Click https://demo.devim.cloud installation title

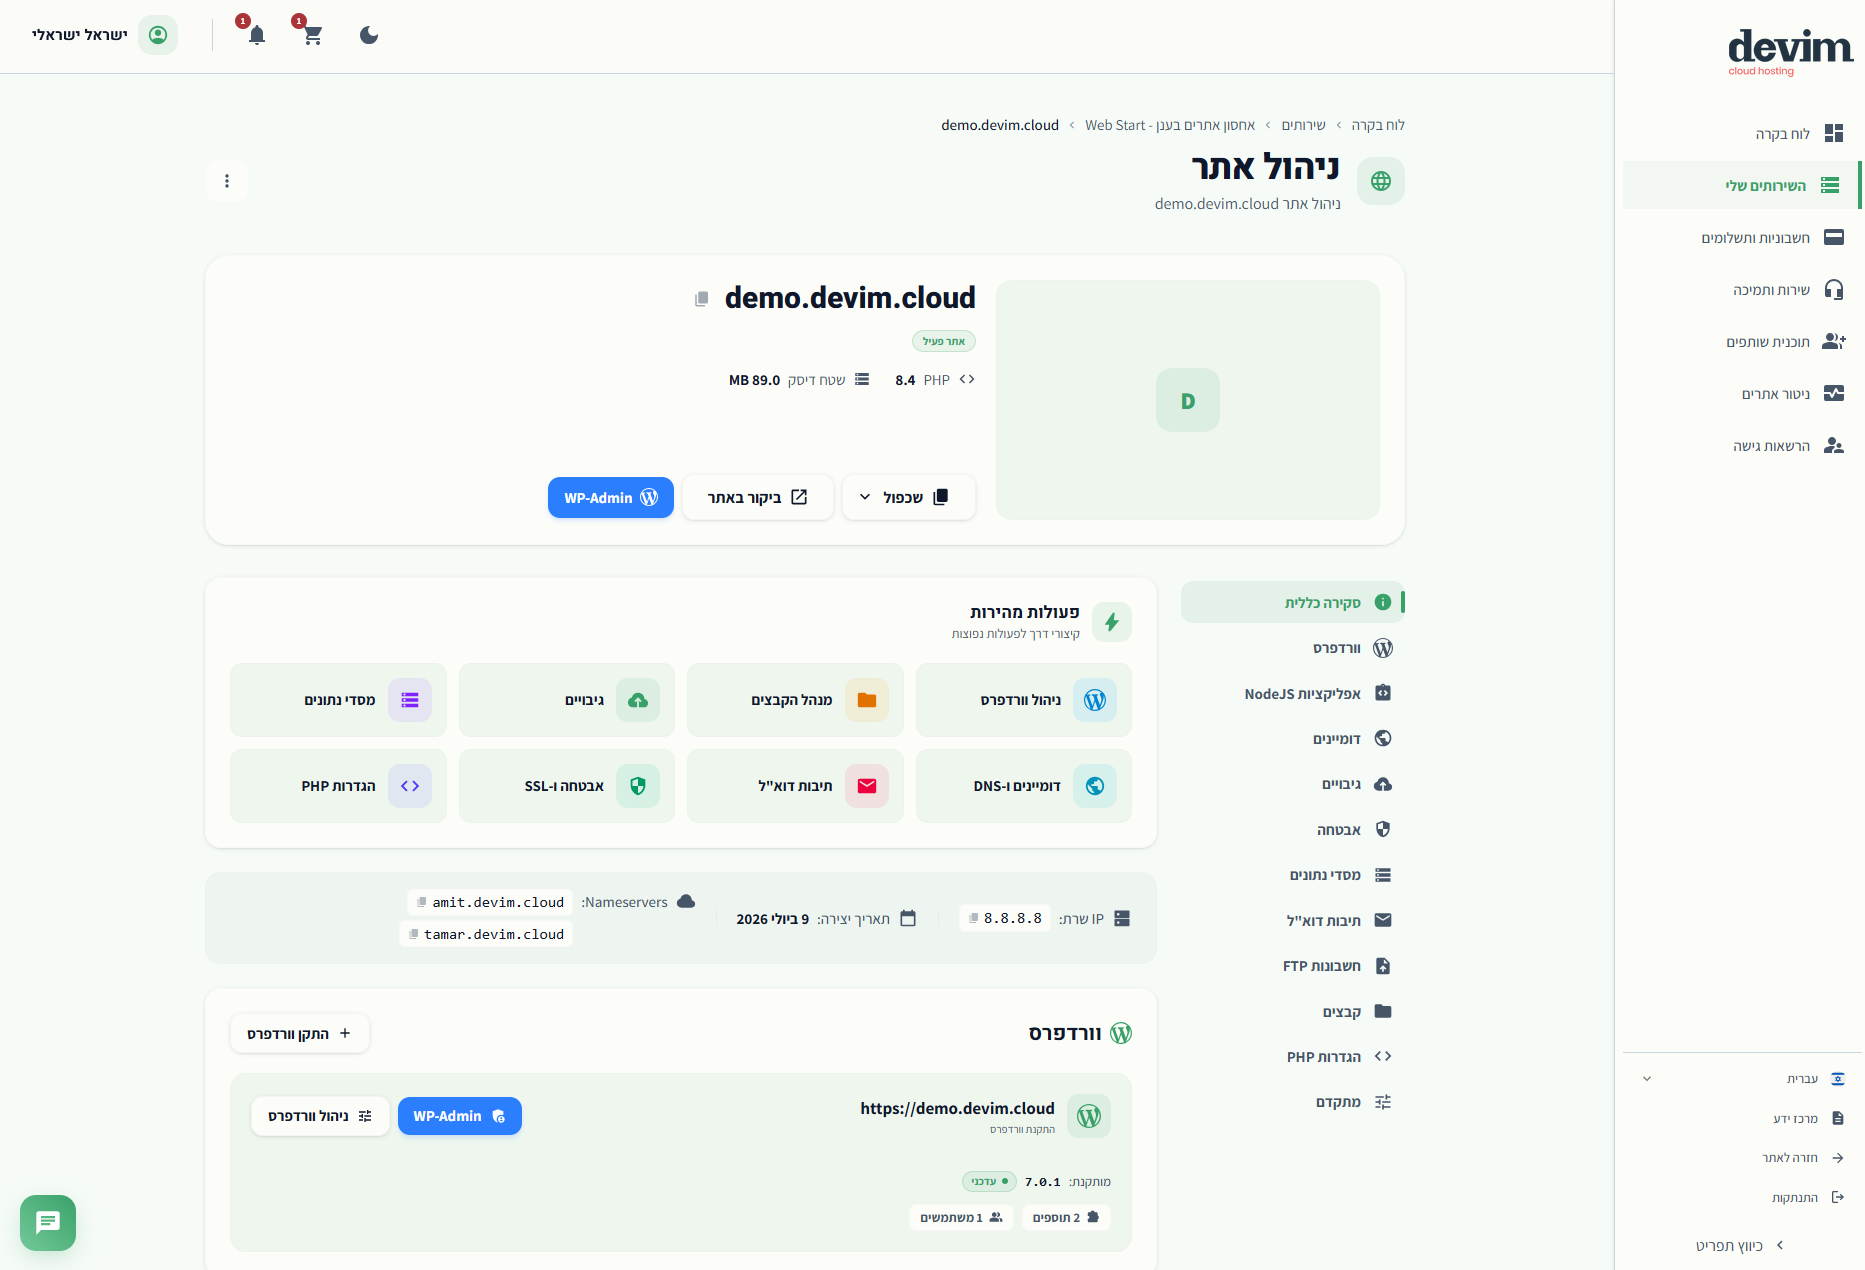957,1108
